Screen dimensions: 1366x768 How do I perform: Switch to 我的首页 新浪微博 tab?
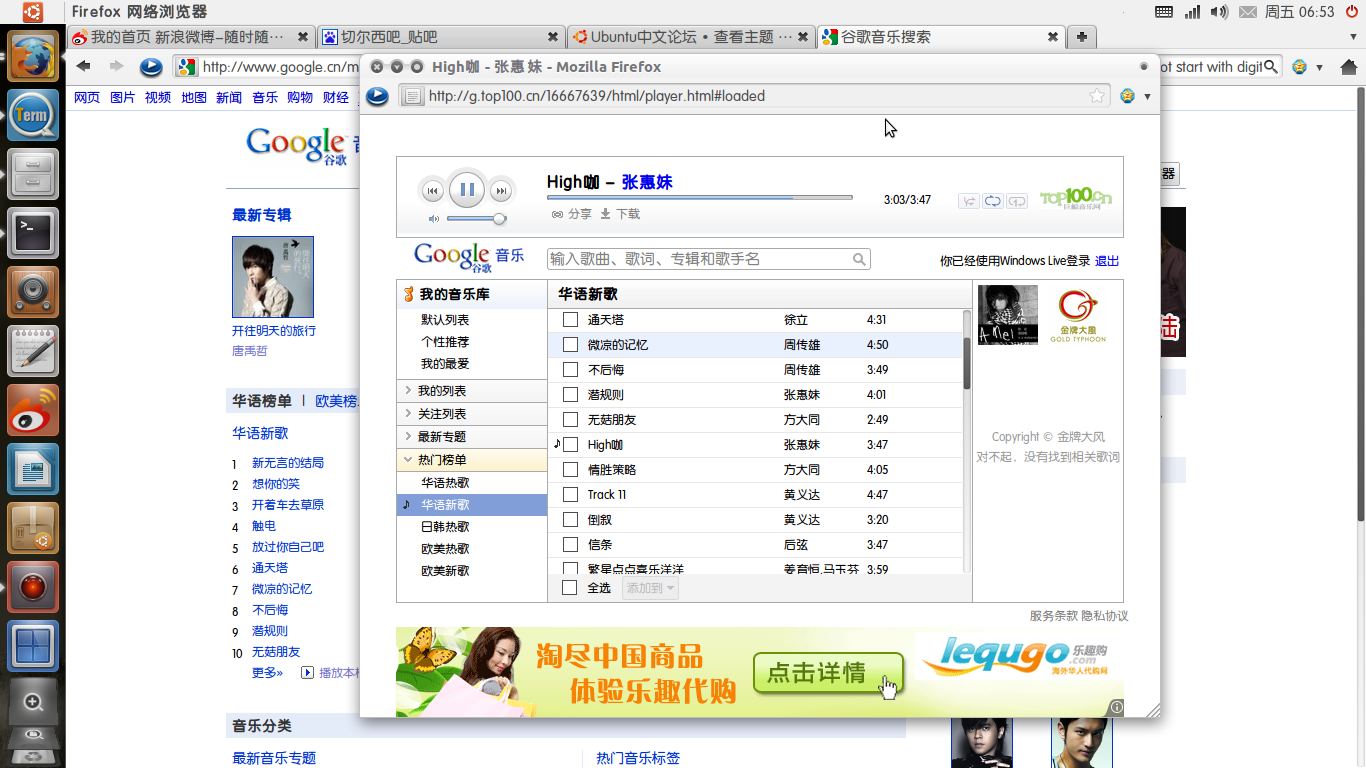[191, 37]
